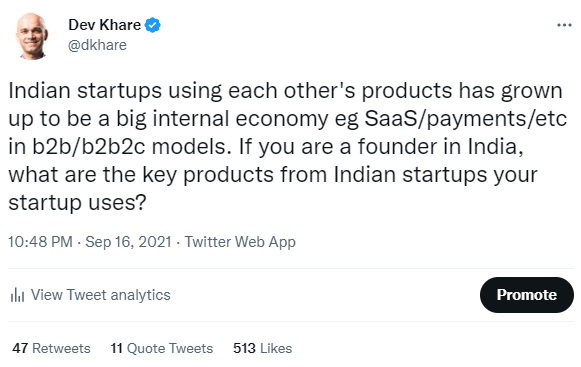Open the Quote Tweets list label
Screen dimensions: 581x367
click(x=170, y=348)
